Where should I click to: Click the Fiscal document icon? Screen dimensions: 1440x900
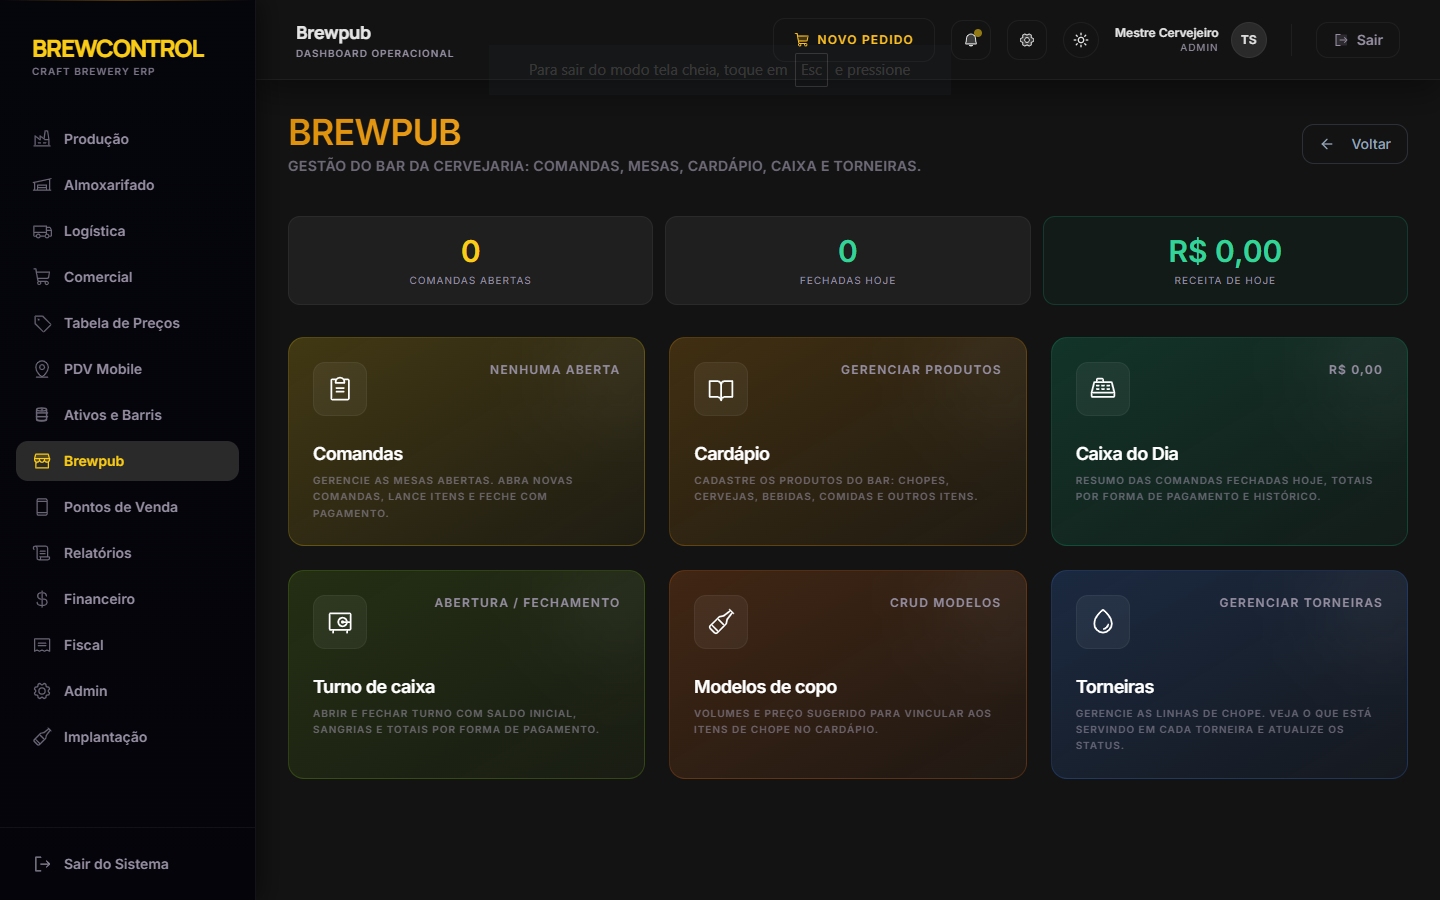pos(42,645)
